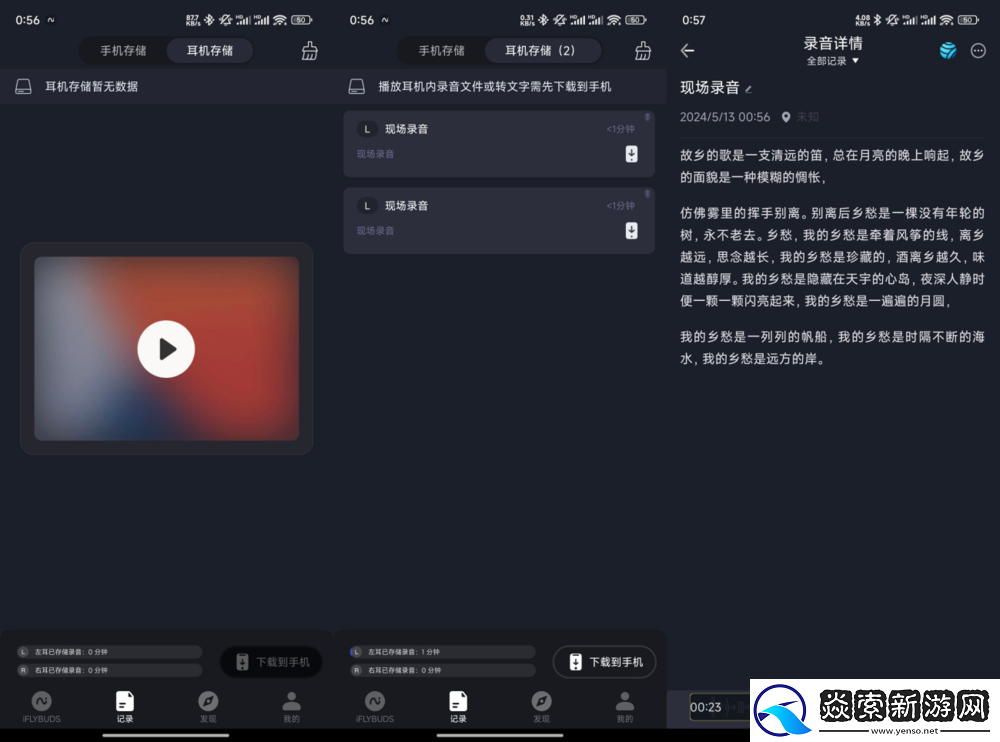Expand the 全部记录 dropdown
1000x742 pixels.
[833, 62]
